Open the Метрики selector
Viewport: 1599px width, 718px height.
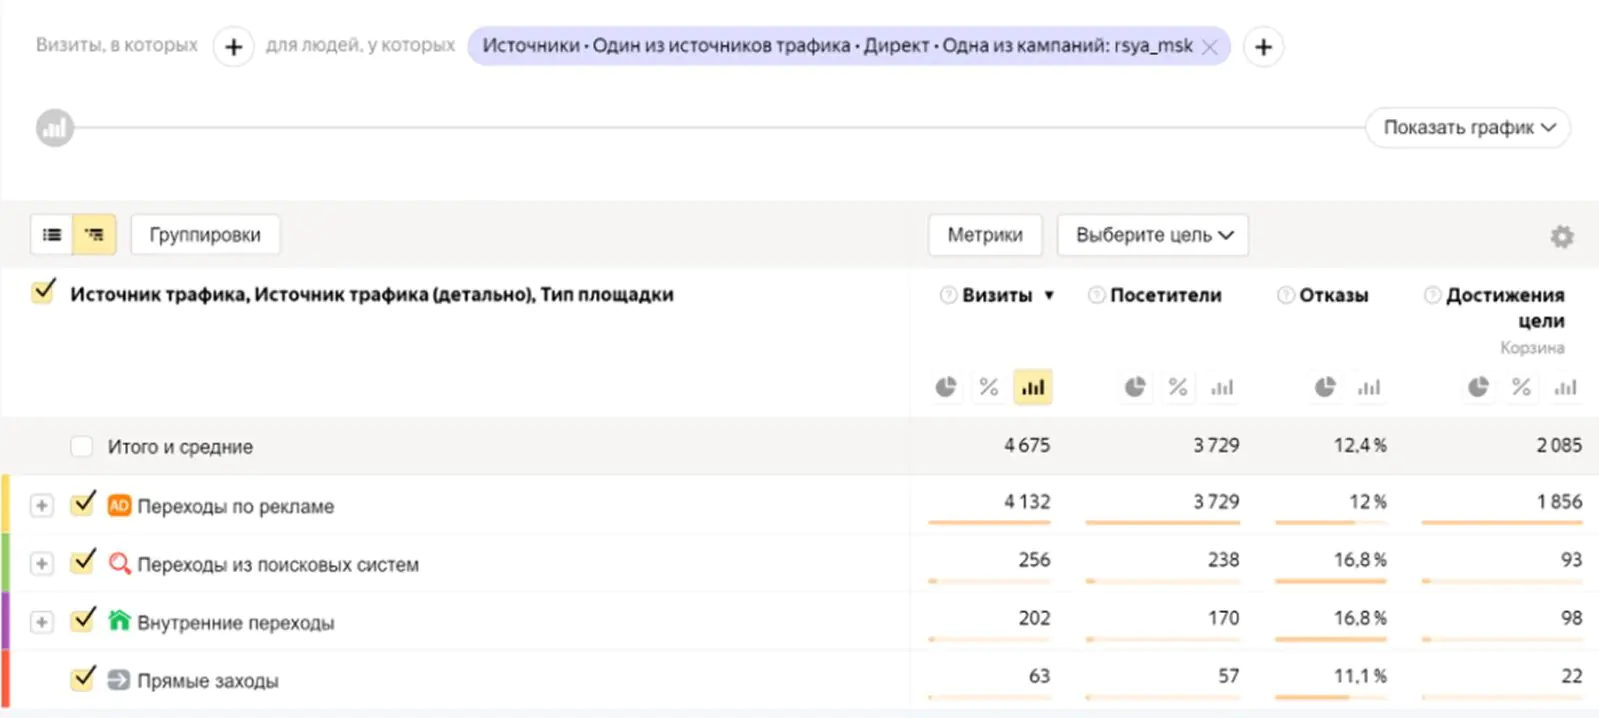click(x=985, y=235)
